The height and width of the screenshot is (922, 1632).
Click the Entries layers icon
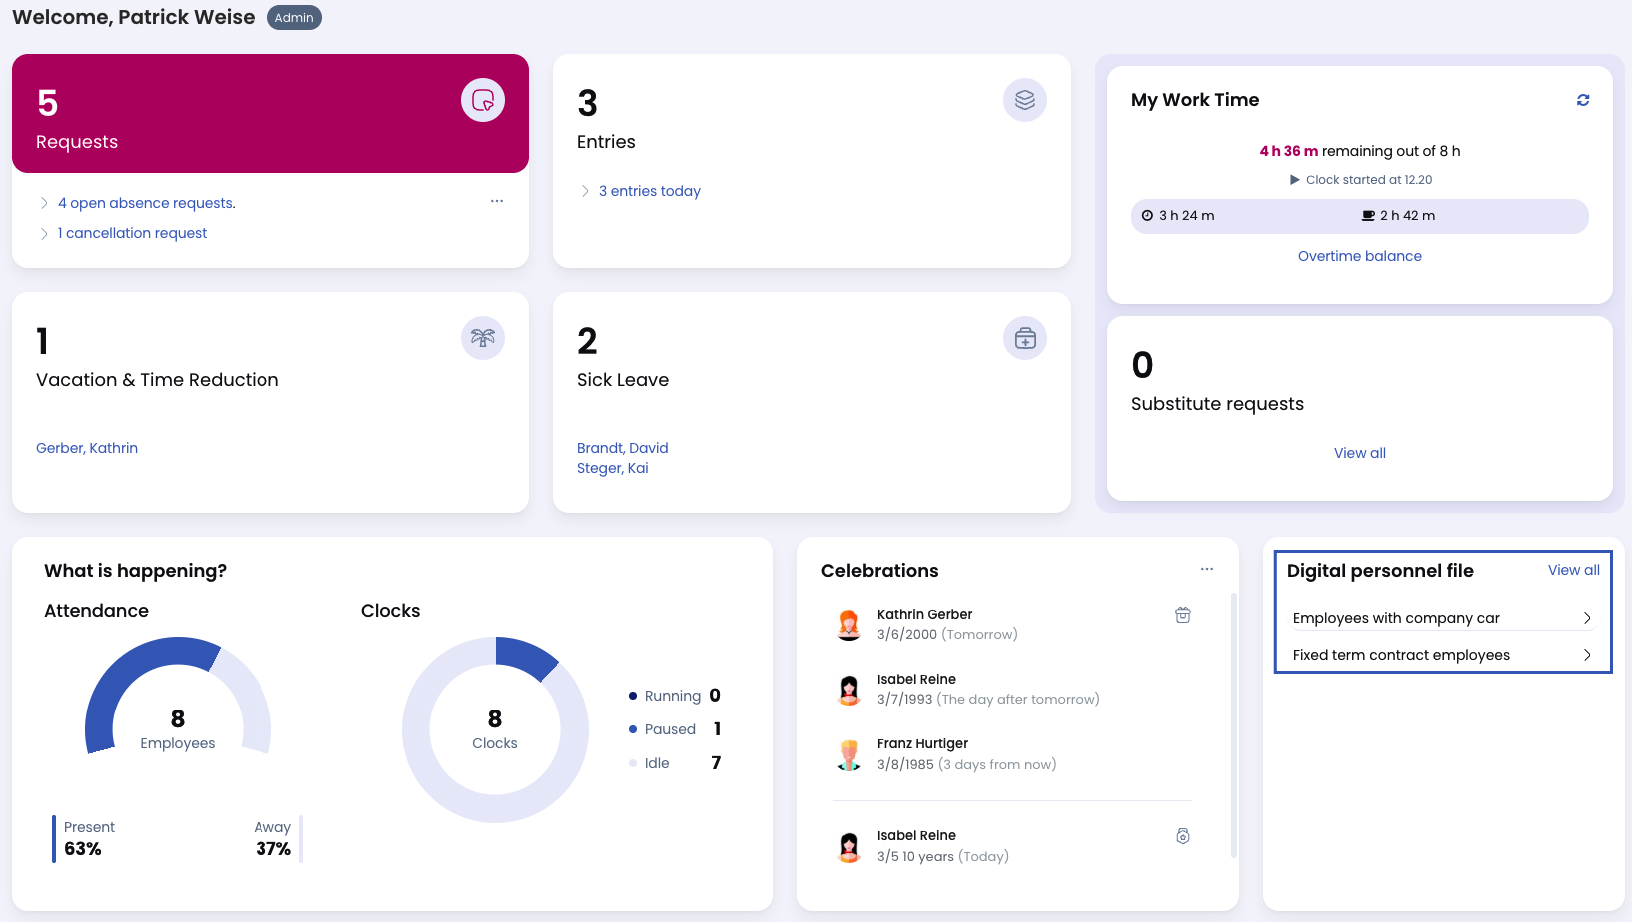point(1024,100)
